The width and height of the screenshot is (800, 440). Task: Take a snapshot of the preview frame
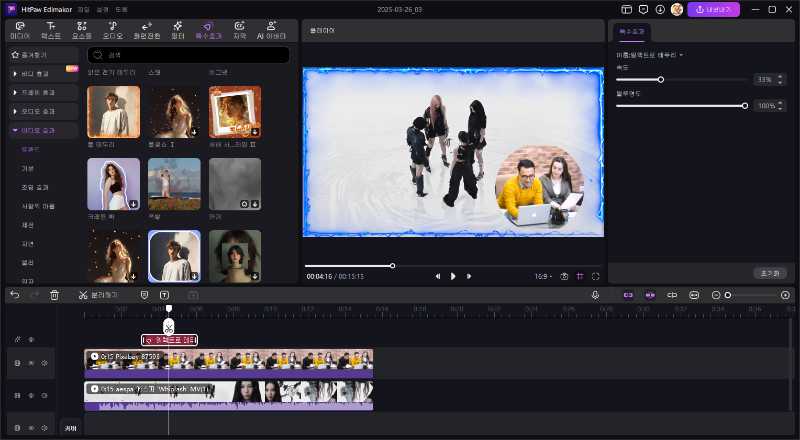coord(564,276)
